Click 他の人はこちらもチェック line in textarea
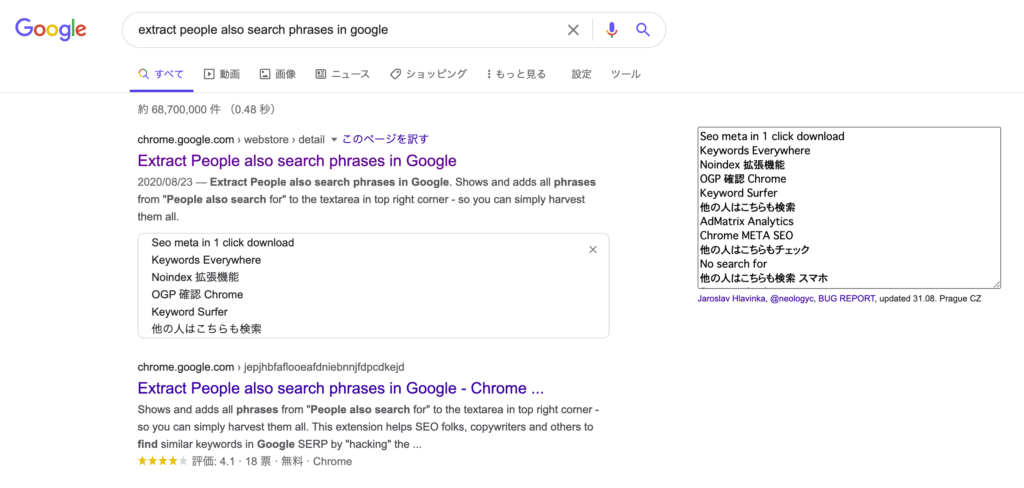Image resolution: width=1024 pixels, height=488 pixels. [x=754, y=250]
